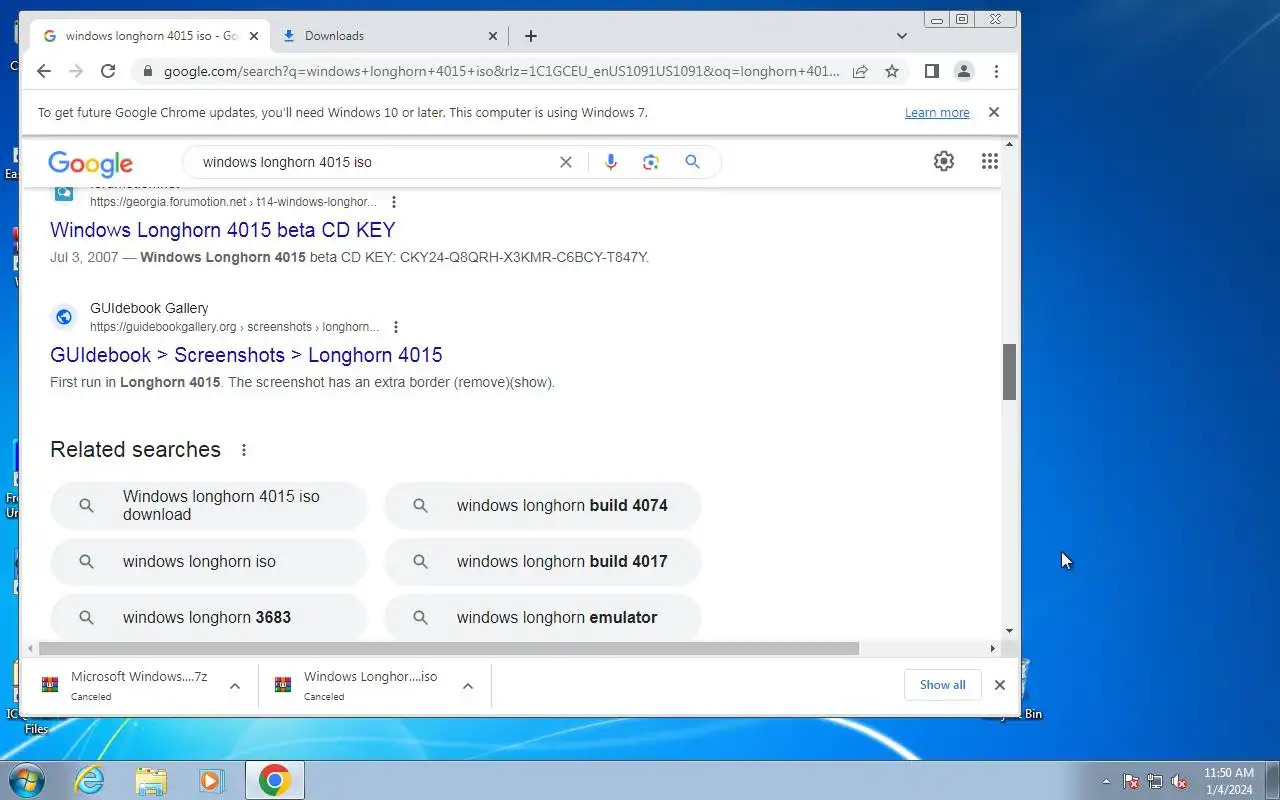The width and height of the screenshot is (1280, 800).
Task: Search Windows longhorn 4015 iso download
Action: (209, 506)
